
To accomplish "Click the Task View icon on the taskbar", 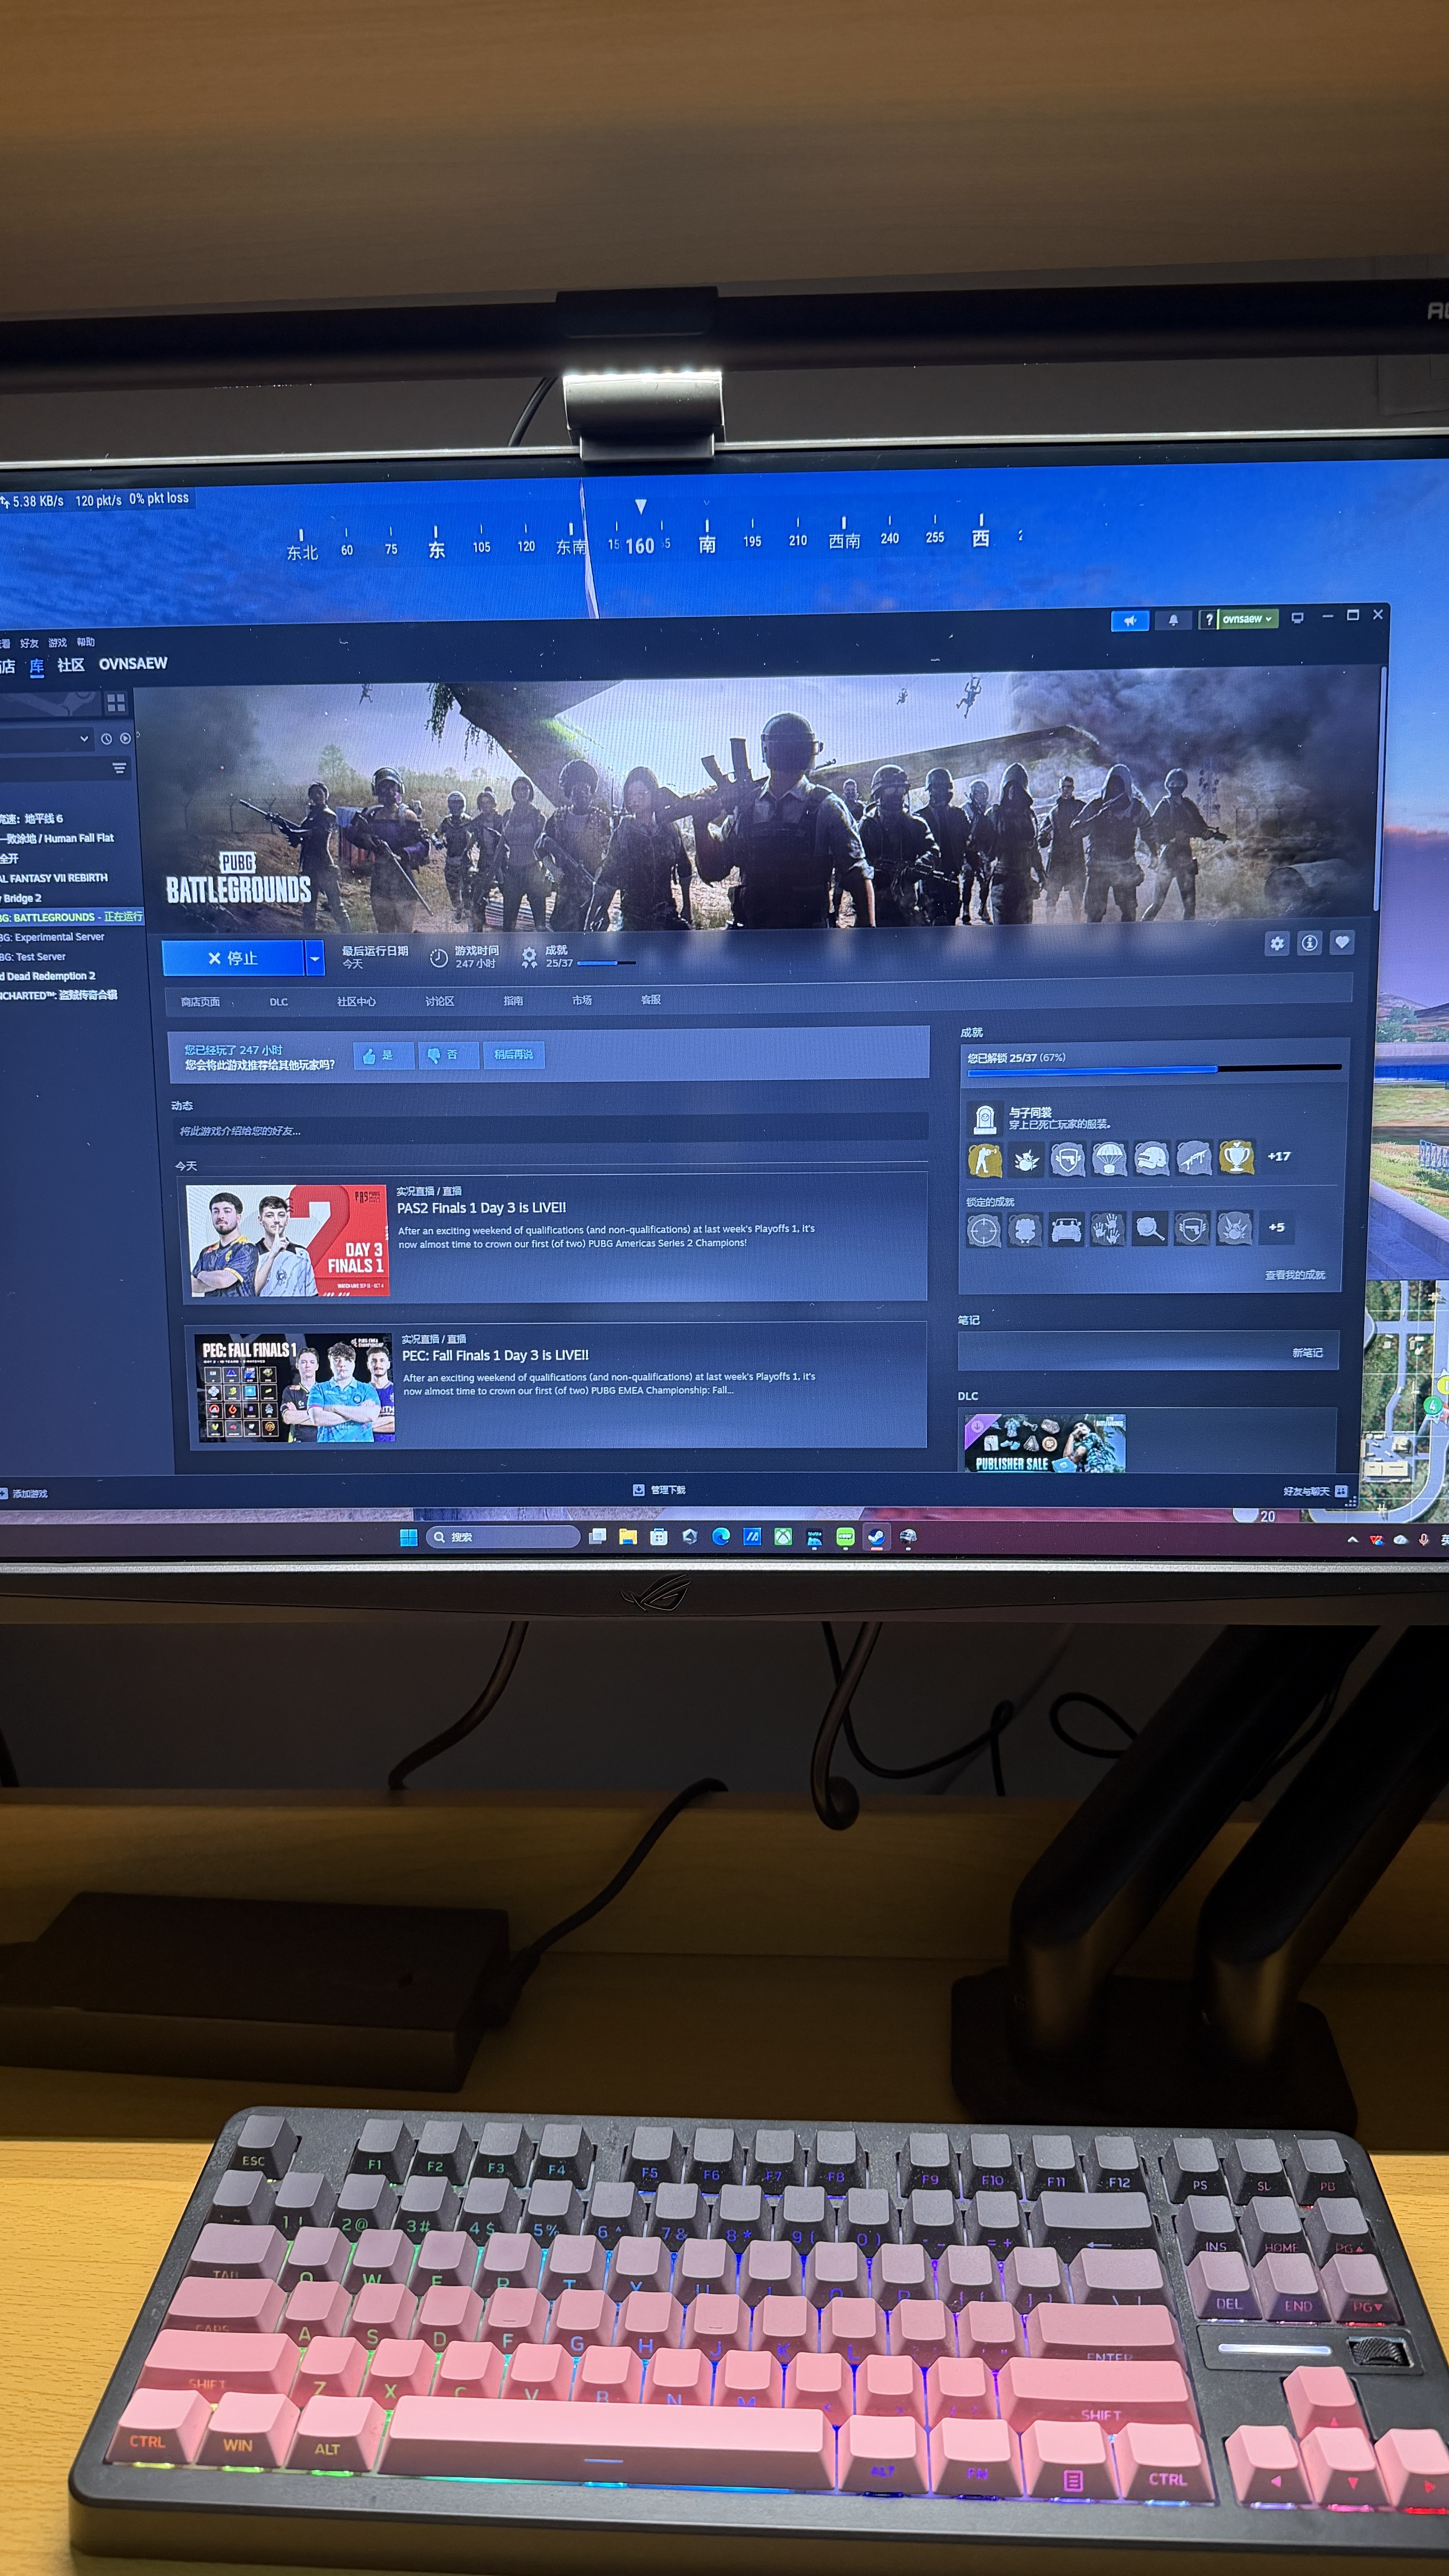I will pos(597,1537).
